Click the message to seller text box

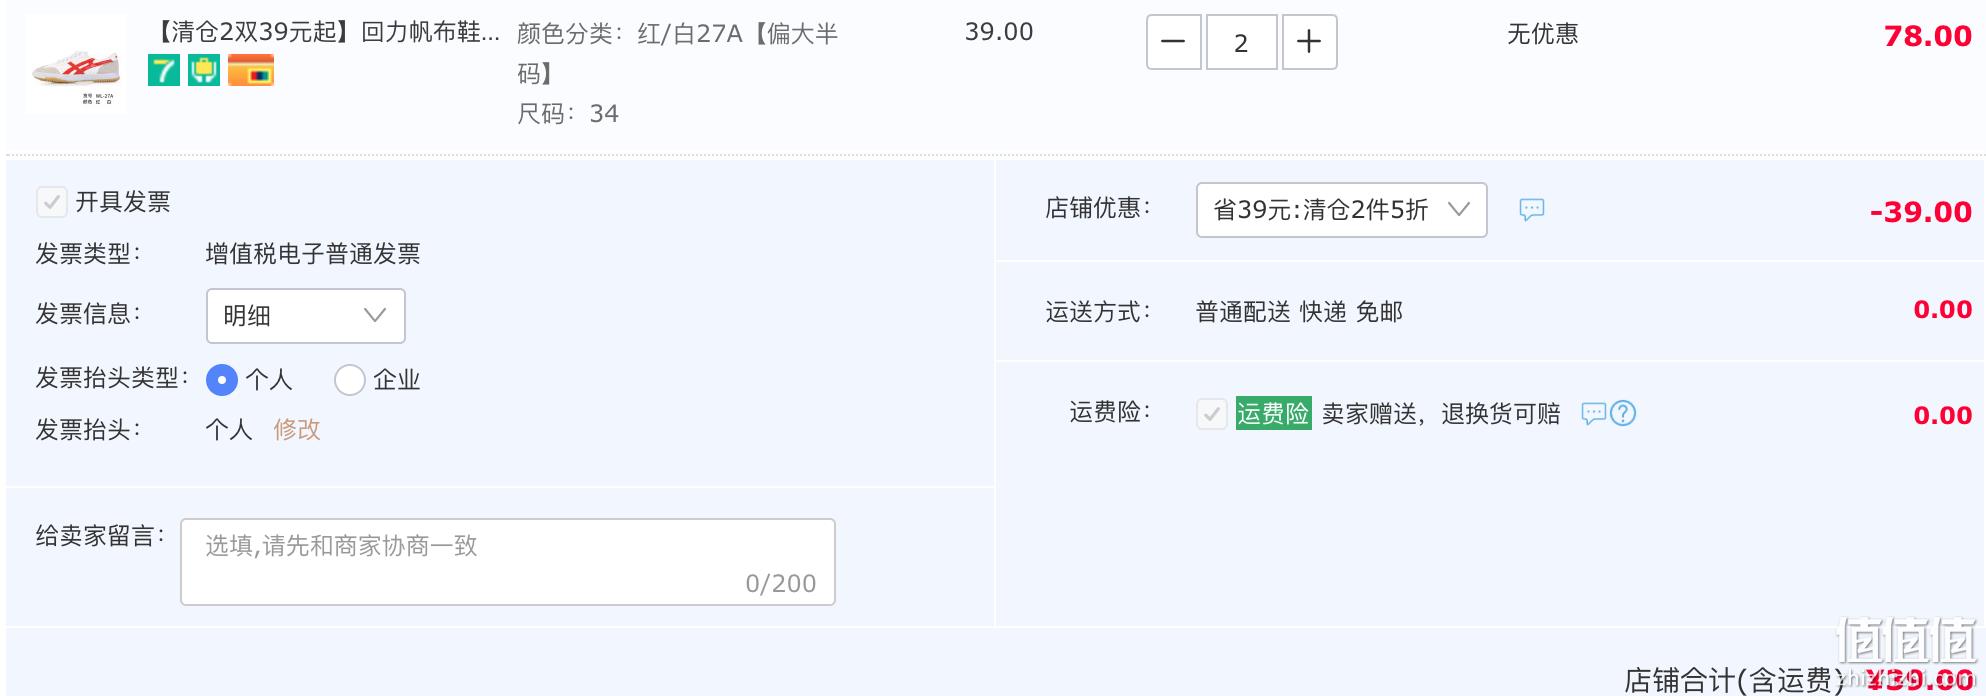pos(507,561)
